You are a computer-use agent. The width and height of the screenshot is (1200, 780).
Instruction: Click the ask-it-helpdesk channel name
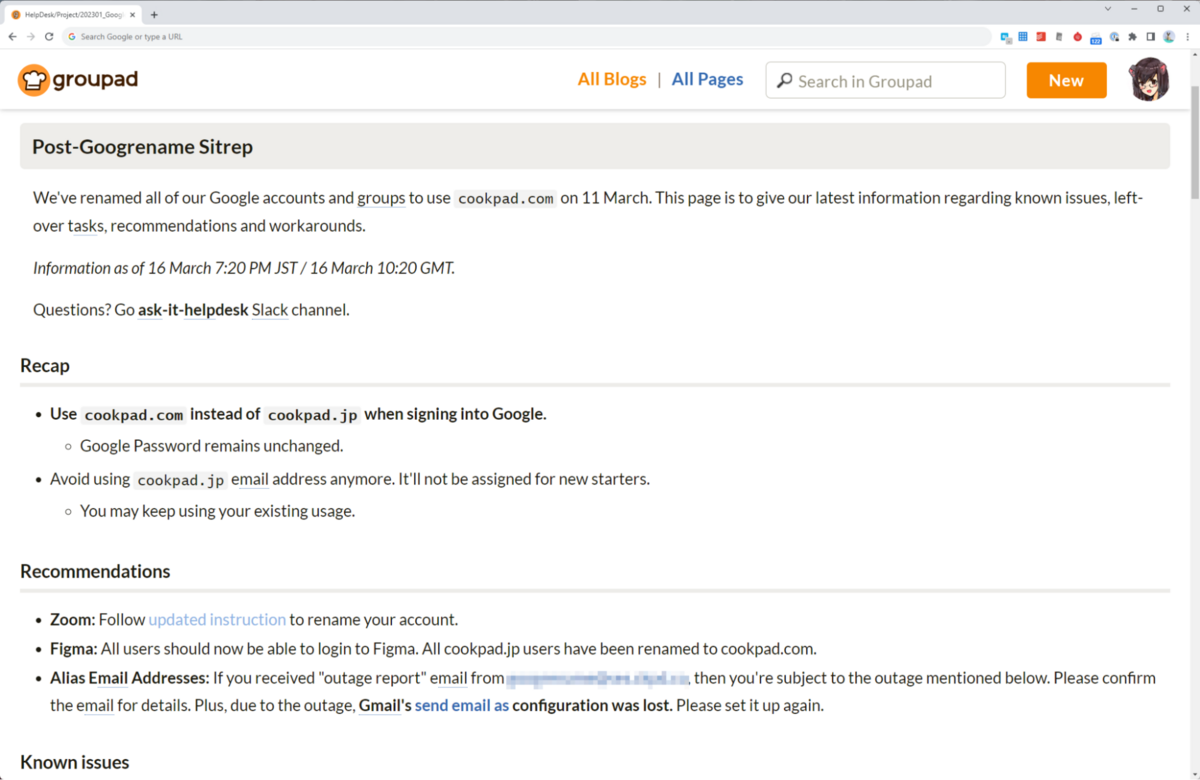coord(193,309)
